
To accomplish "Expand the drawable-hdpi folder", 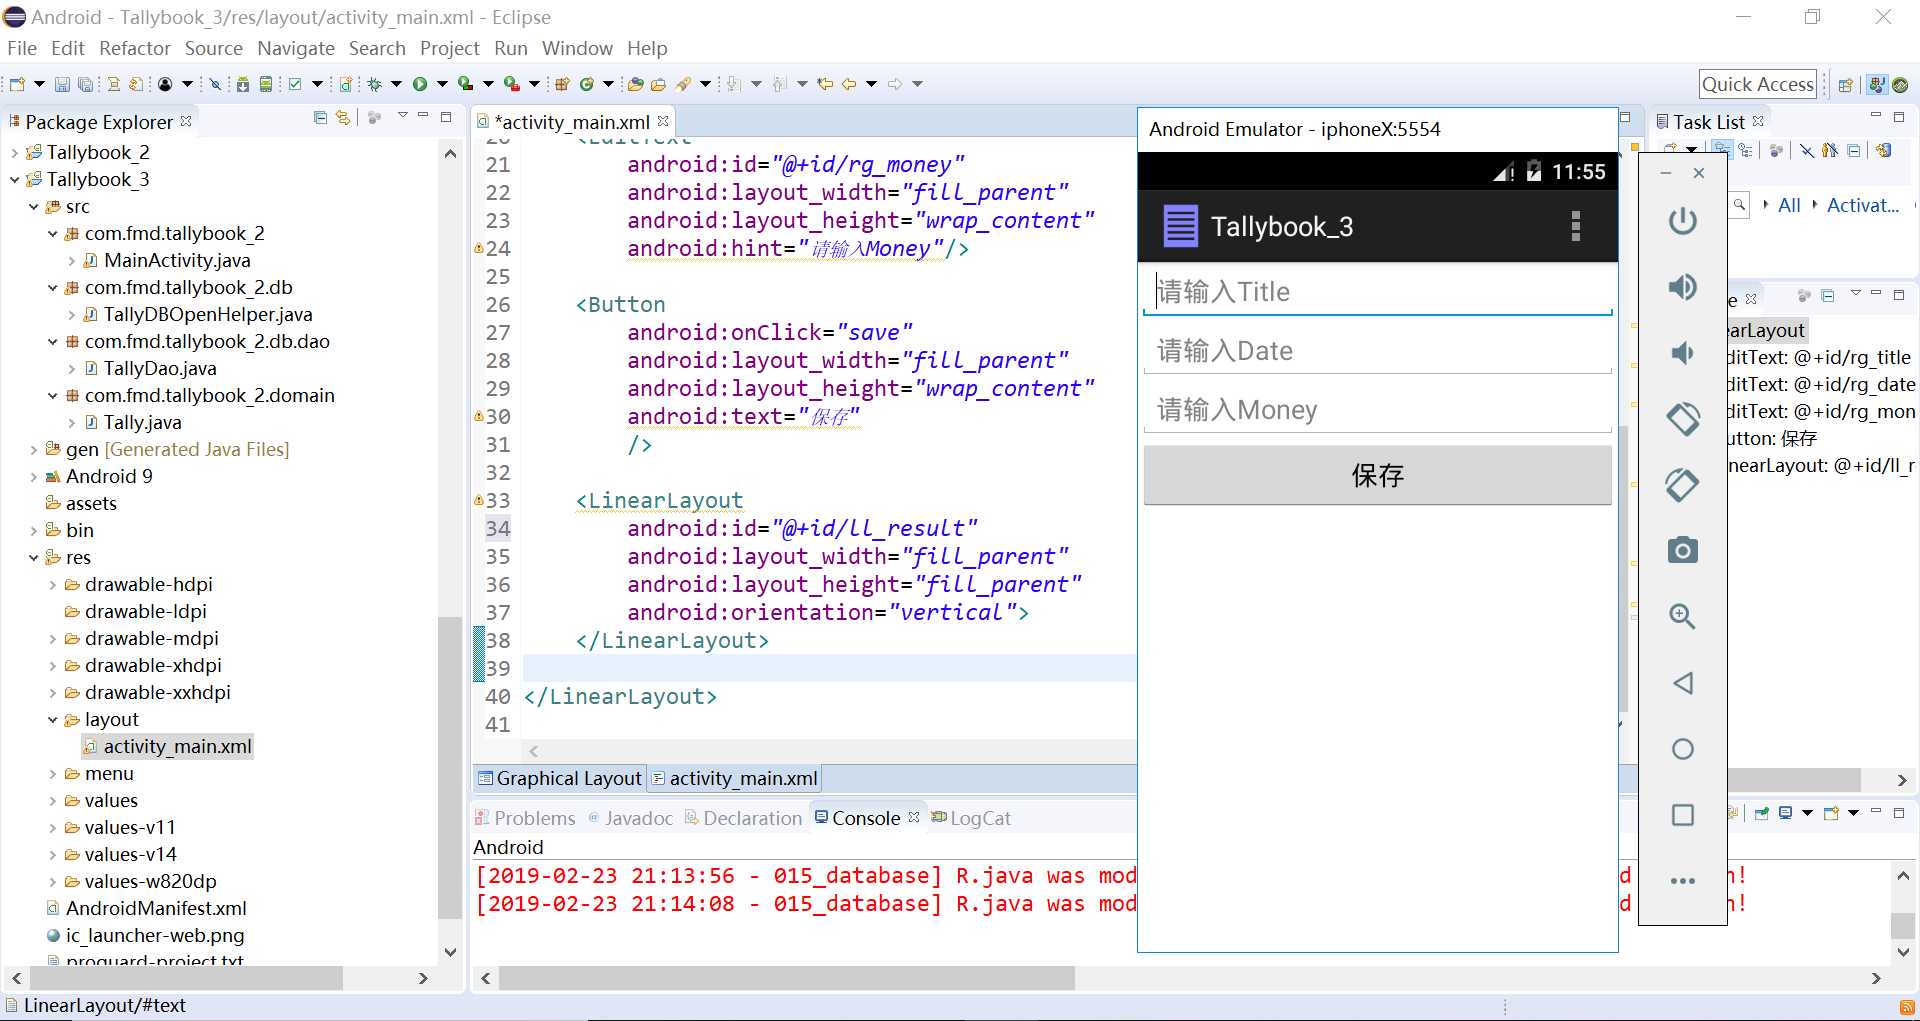I will [x=52, y=585].
